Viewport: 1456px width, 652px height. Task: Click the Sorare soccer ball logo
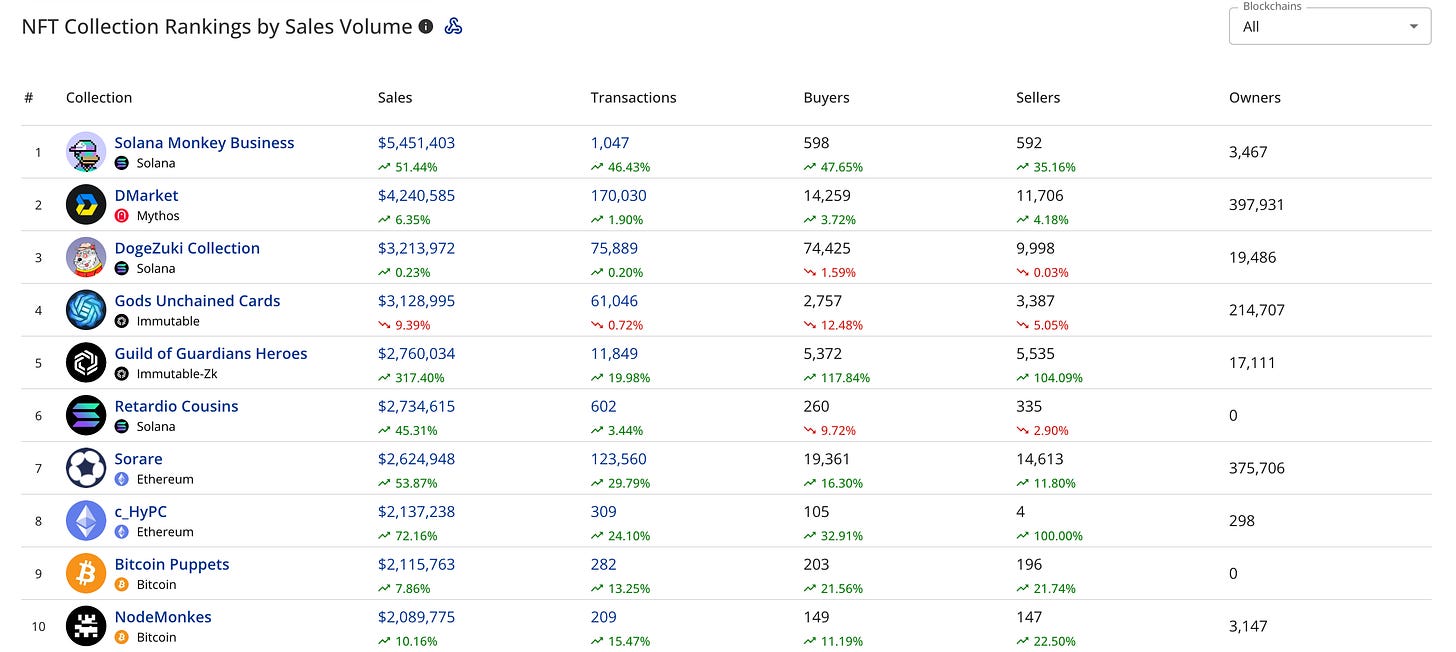[x=86, y=468]
